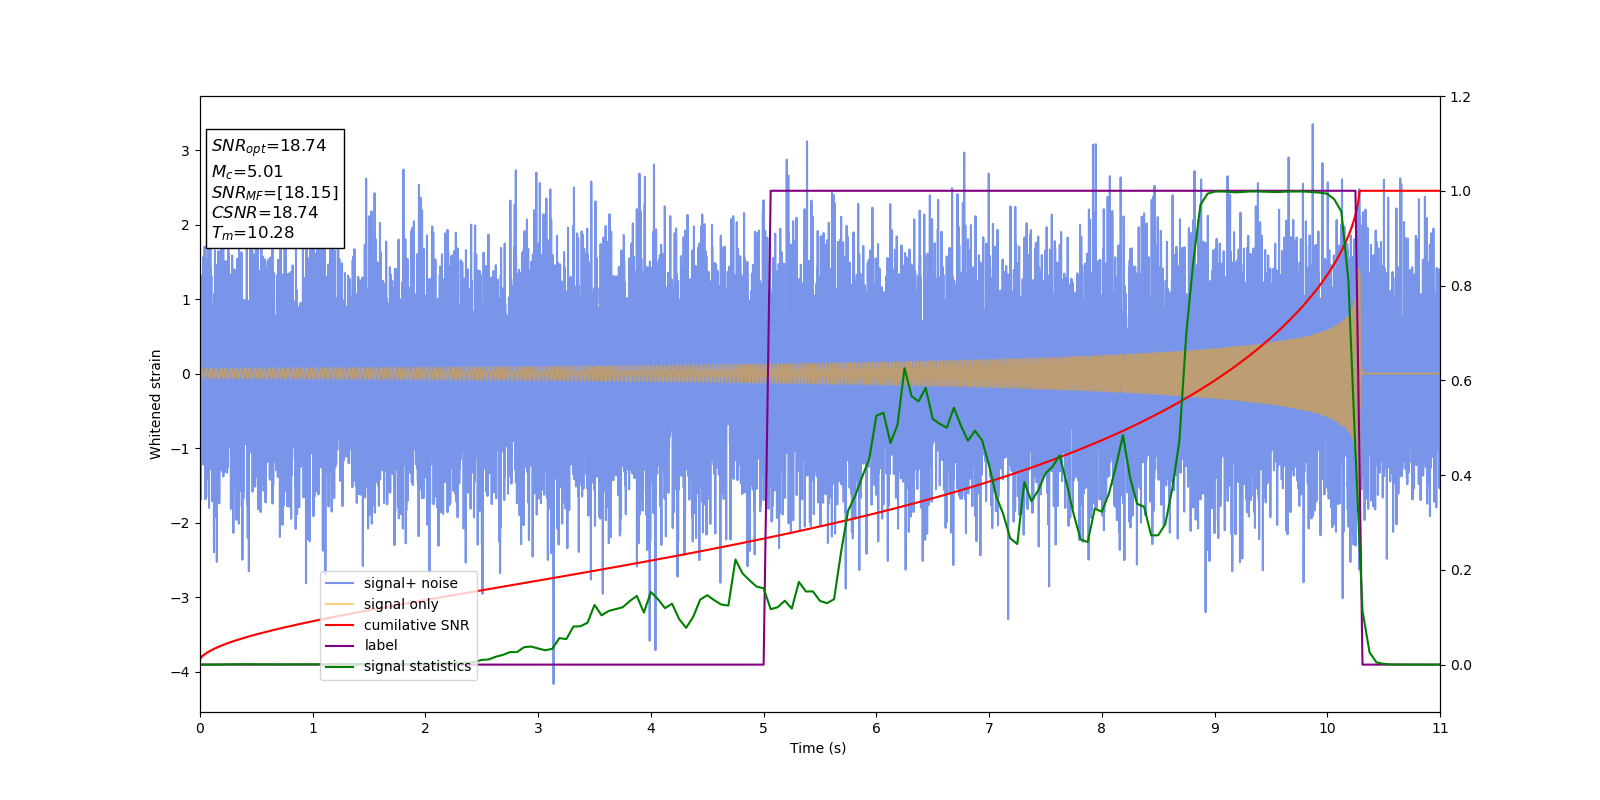Click the x-axis tick label 11
This screenshot has height=800, width=1600.
coord(1440,728)
